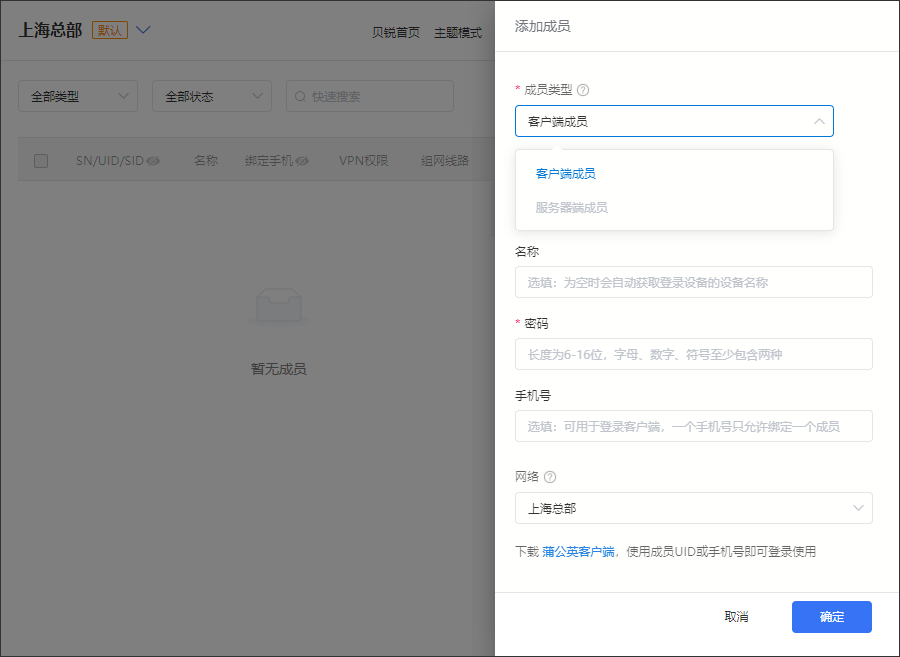Open the 网络 上海总部 dropdown
Image resolution: width=900 pixels, height=657 pixels.
(693, 508)
